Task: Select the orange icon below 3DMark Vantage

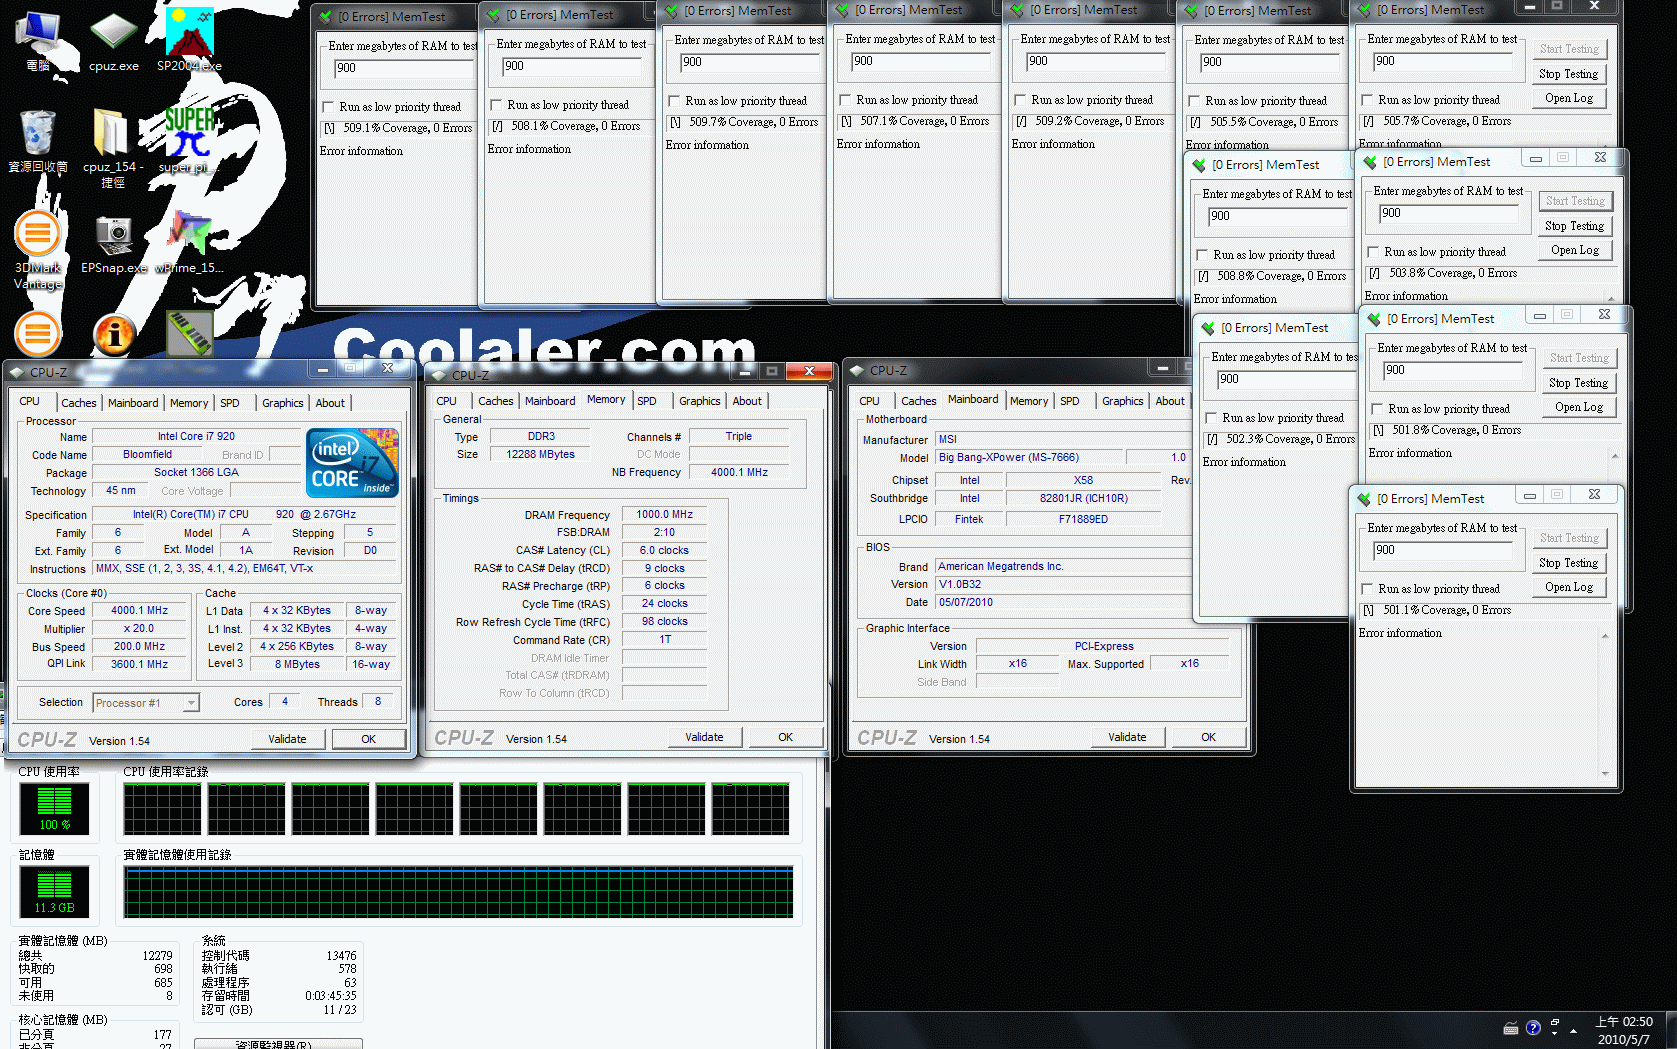Action: pos(38,334)
